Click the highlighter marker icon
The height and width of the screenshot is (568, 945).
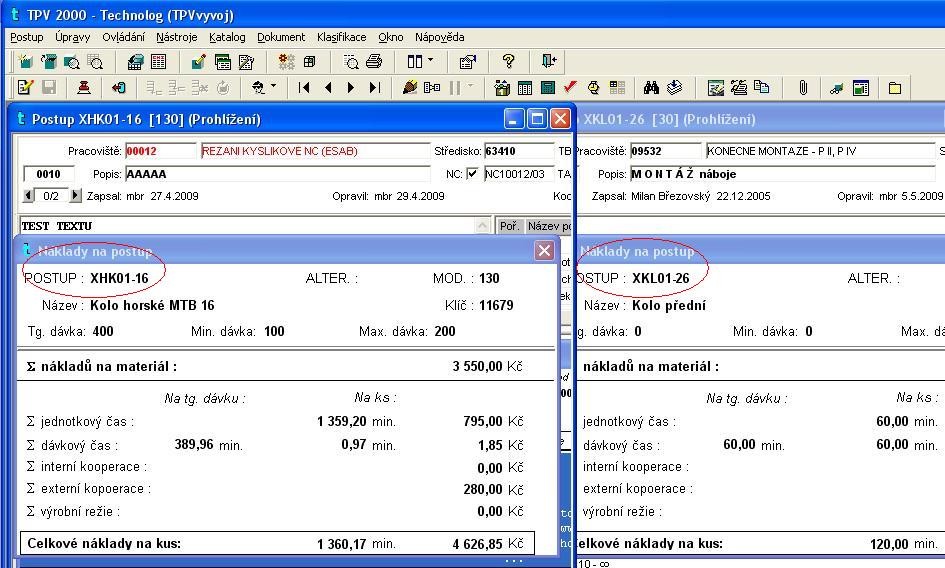coord(410,87)
